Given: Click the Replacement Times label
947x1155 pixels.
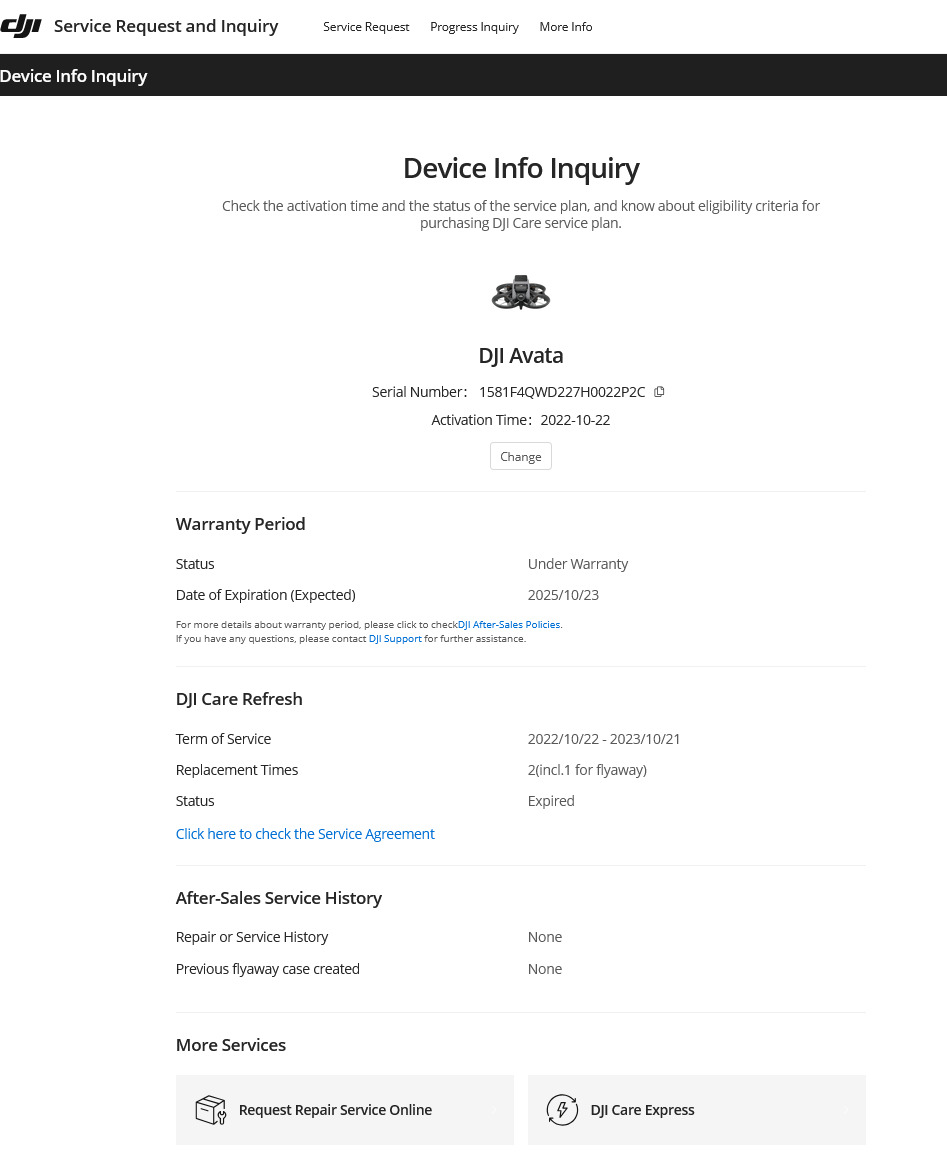Looking at the screenshot, I should (x=236, y=770).
